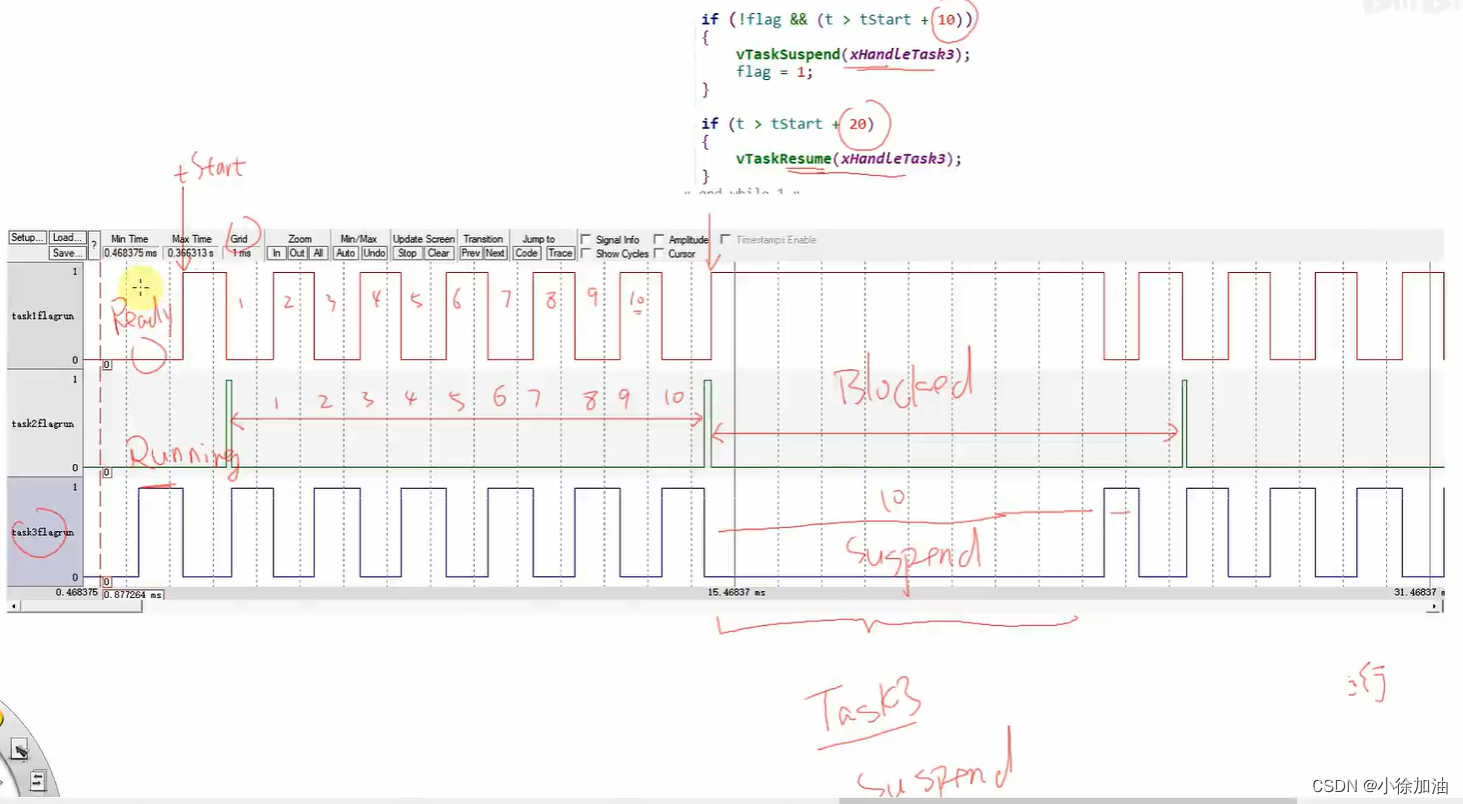This screenshot has width=1463, height=804.
Task: Jump to the Prev transition
Action: [471, 253]
